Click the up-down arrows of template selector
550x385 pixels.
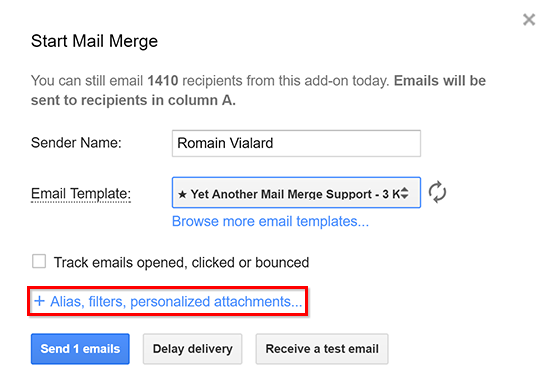pos(404,193)
